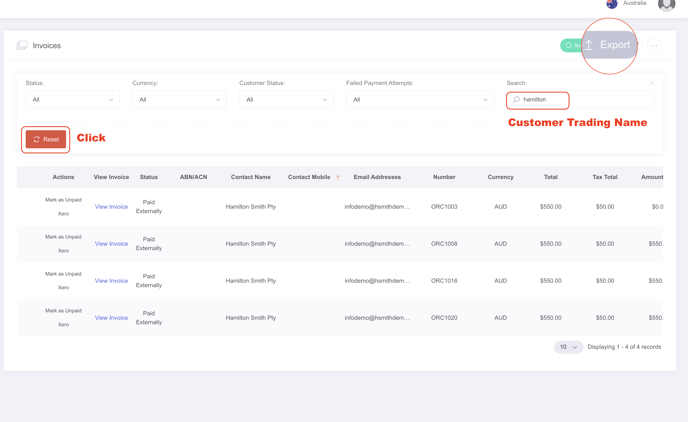Viewport: 688px width, 422px height.
Task: Sort by the Email Addresses column header
Action: 377,177
